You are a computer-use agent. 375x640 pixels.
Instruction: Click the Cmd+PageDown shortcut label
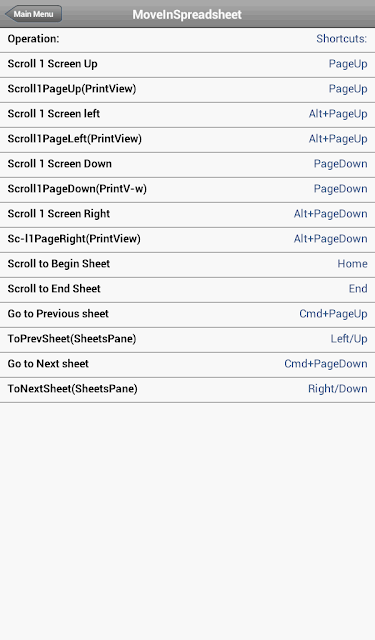[326, 364]
